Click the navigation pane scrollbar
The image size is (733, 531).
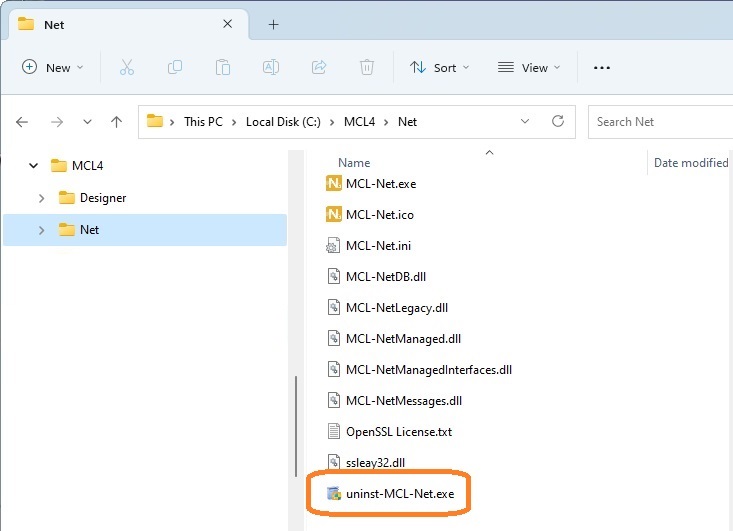click(x=296, y=426)
